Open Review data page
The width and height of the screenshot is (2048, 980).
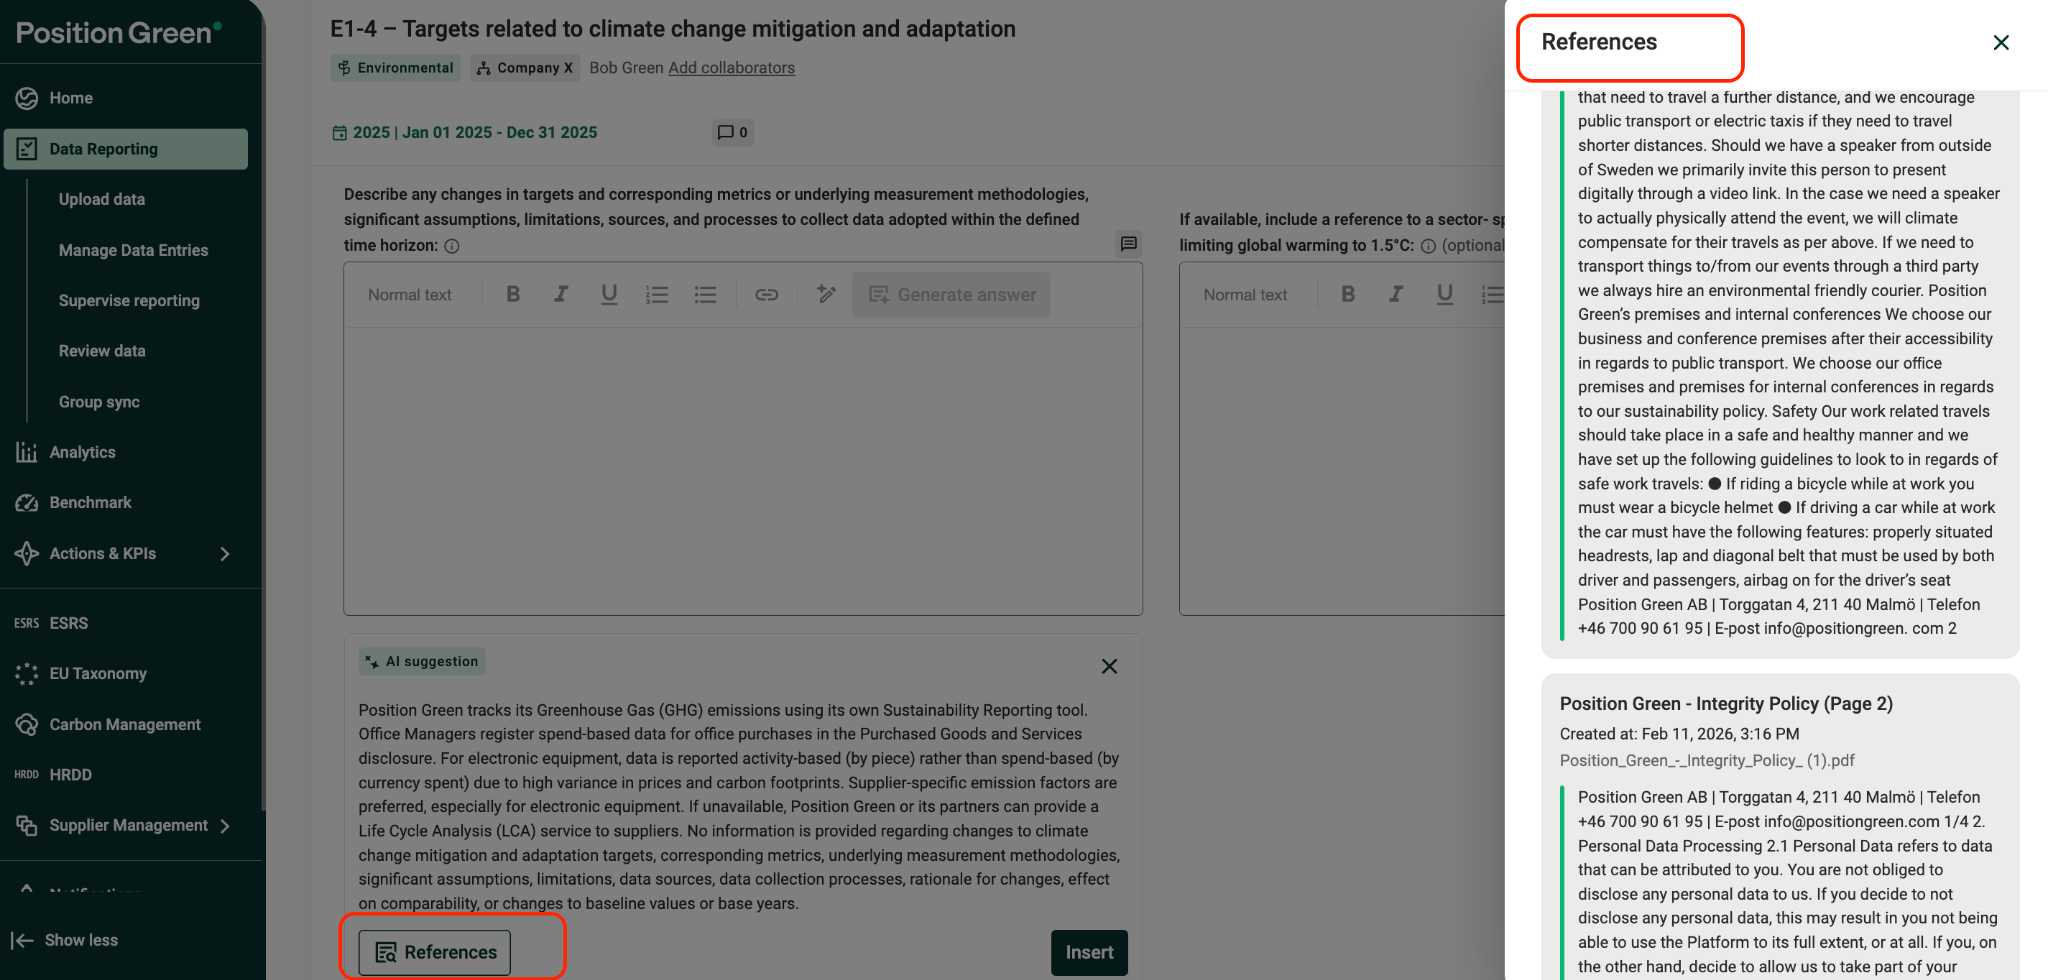[102, 351]
